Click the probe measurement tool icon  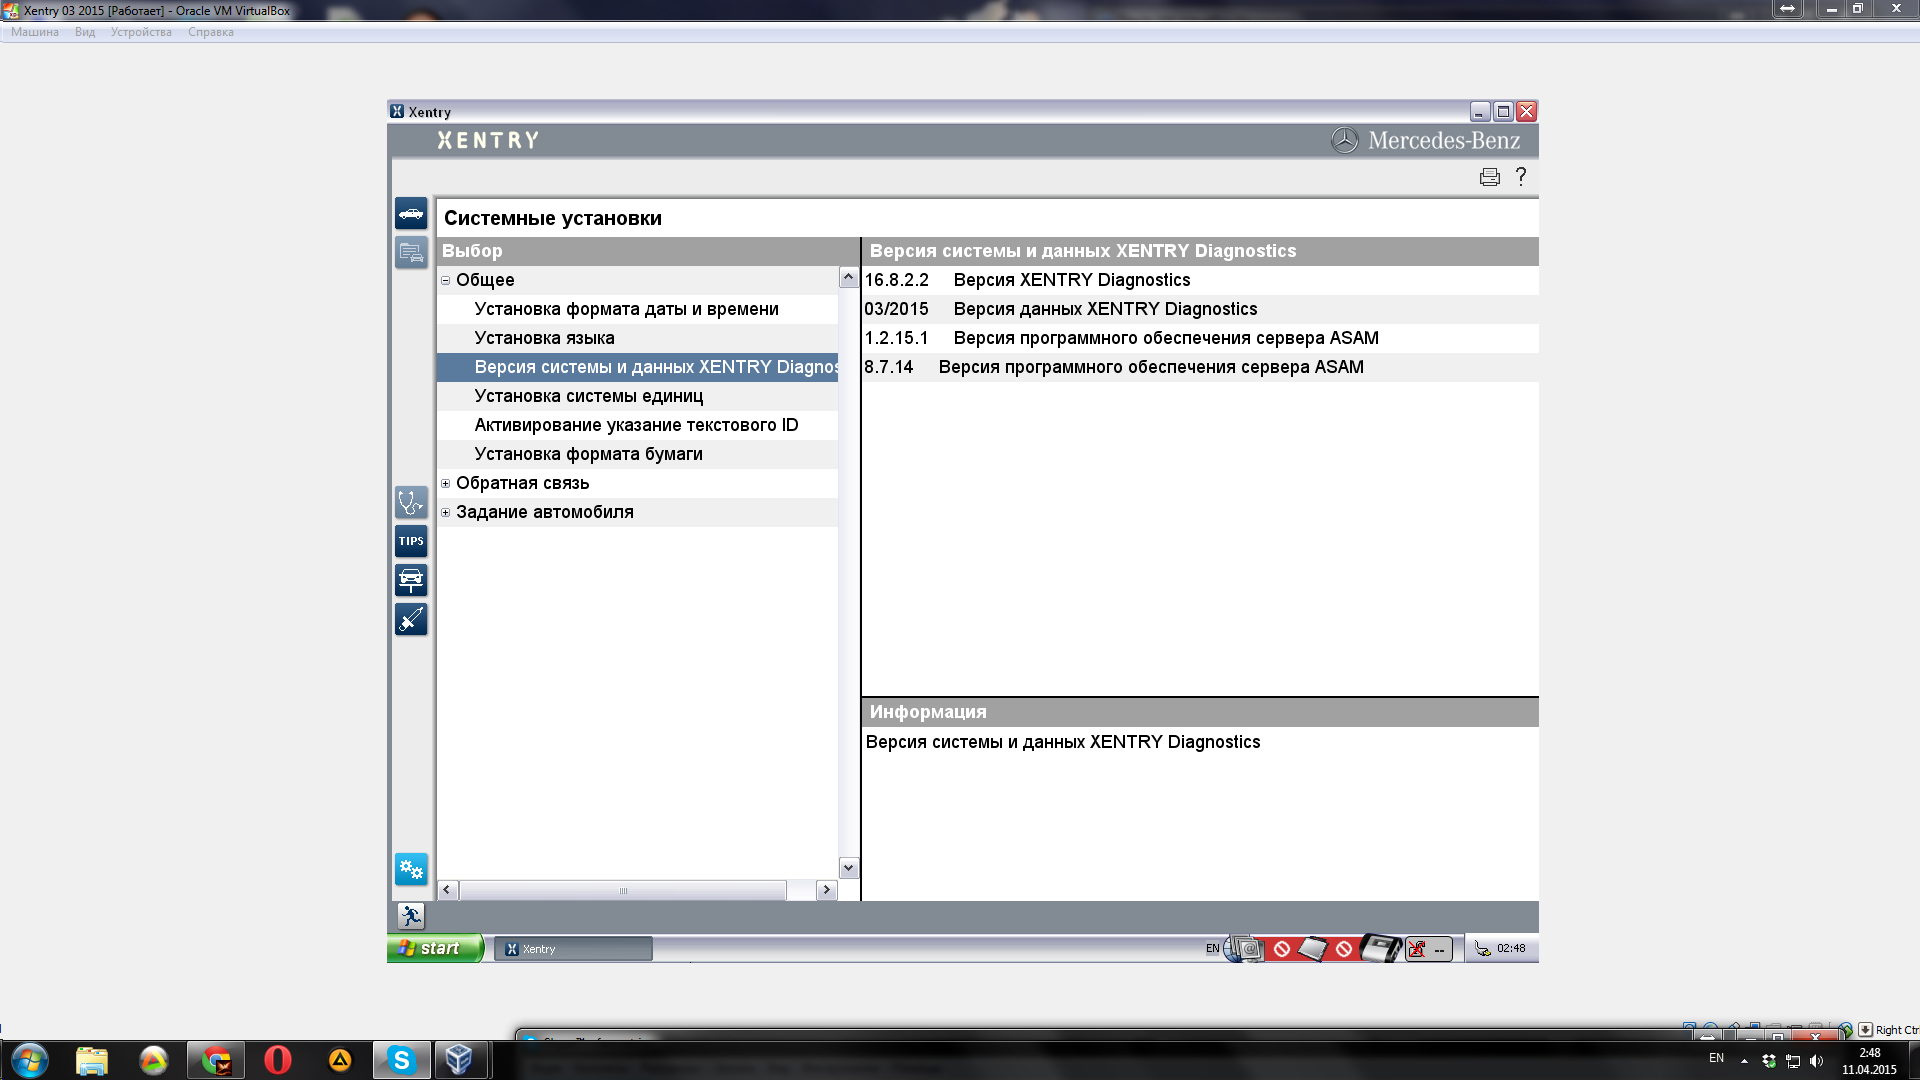click(x=411, y=619)
